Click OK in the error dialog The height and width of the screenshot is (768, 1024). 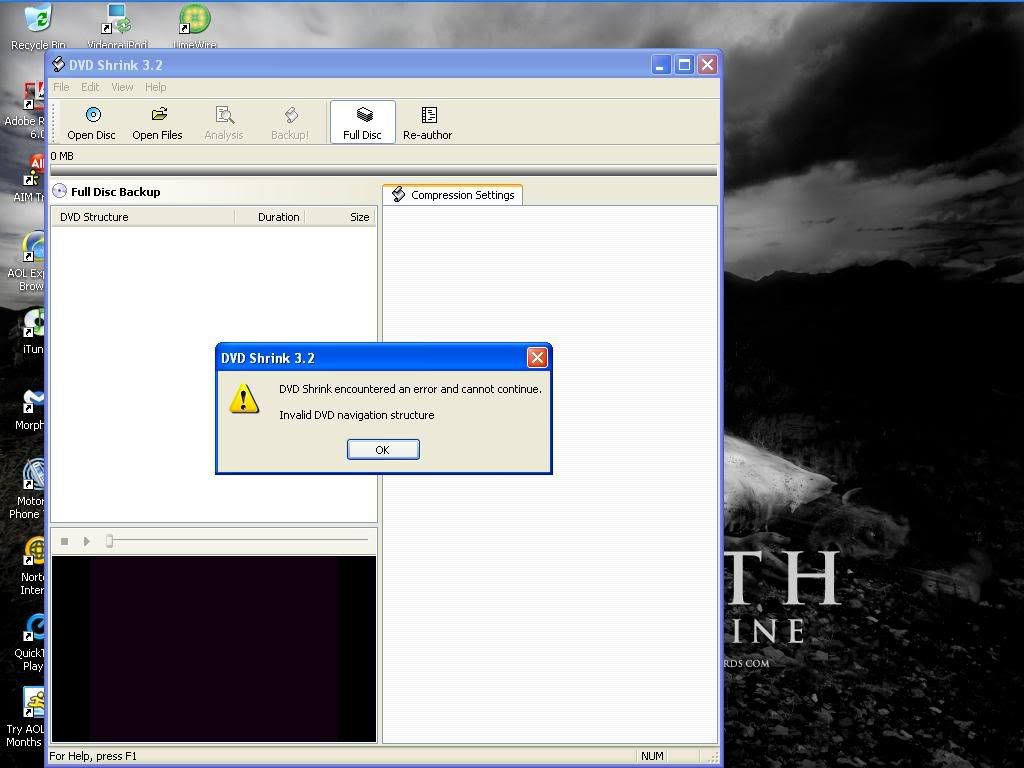click(x=383, y=449)
